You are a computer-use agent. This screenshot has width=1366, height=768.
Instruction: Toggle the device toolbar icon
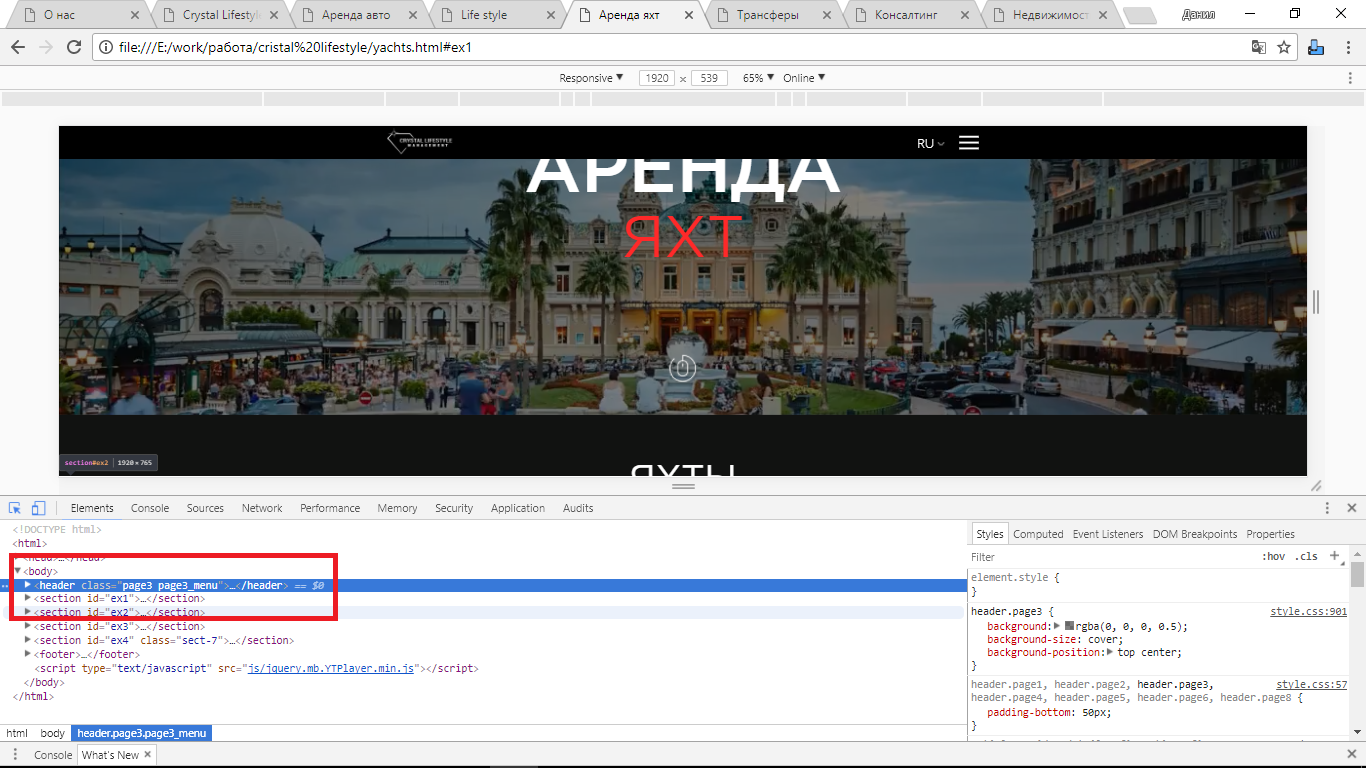[38, 508]
